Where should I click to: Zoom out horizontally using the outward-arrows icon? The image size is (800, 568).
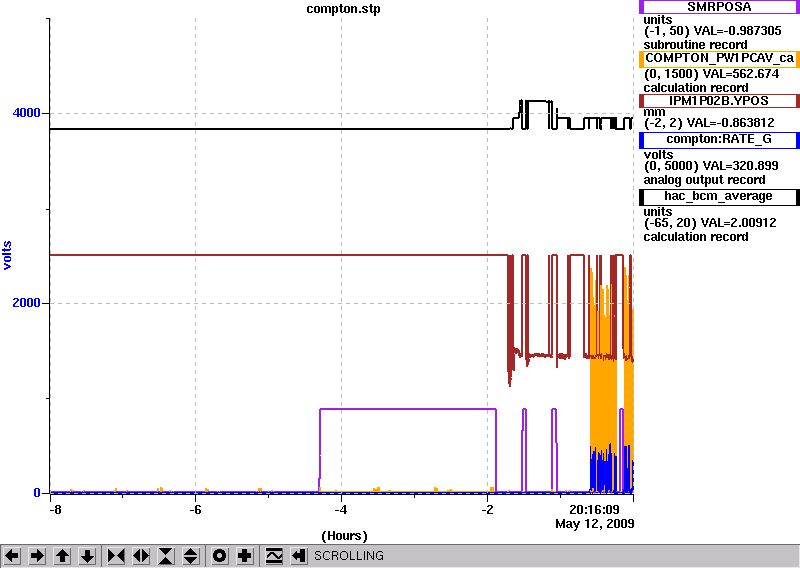pyautogui.click(x=141, y=555)
